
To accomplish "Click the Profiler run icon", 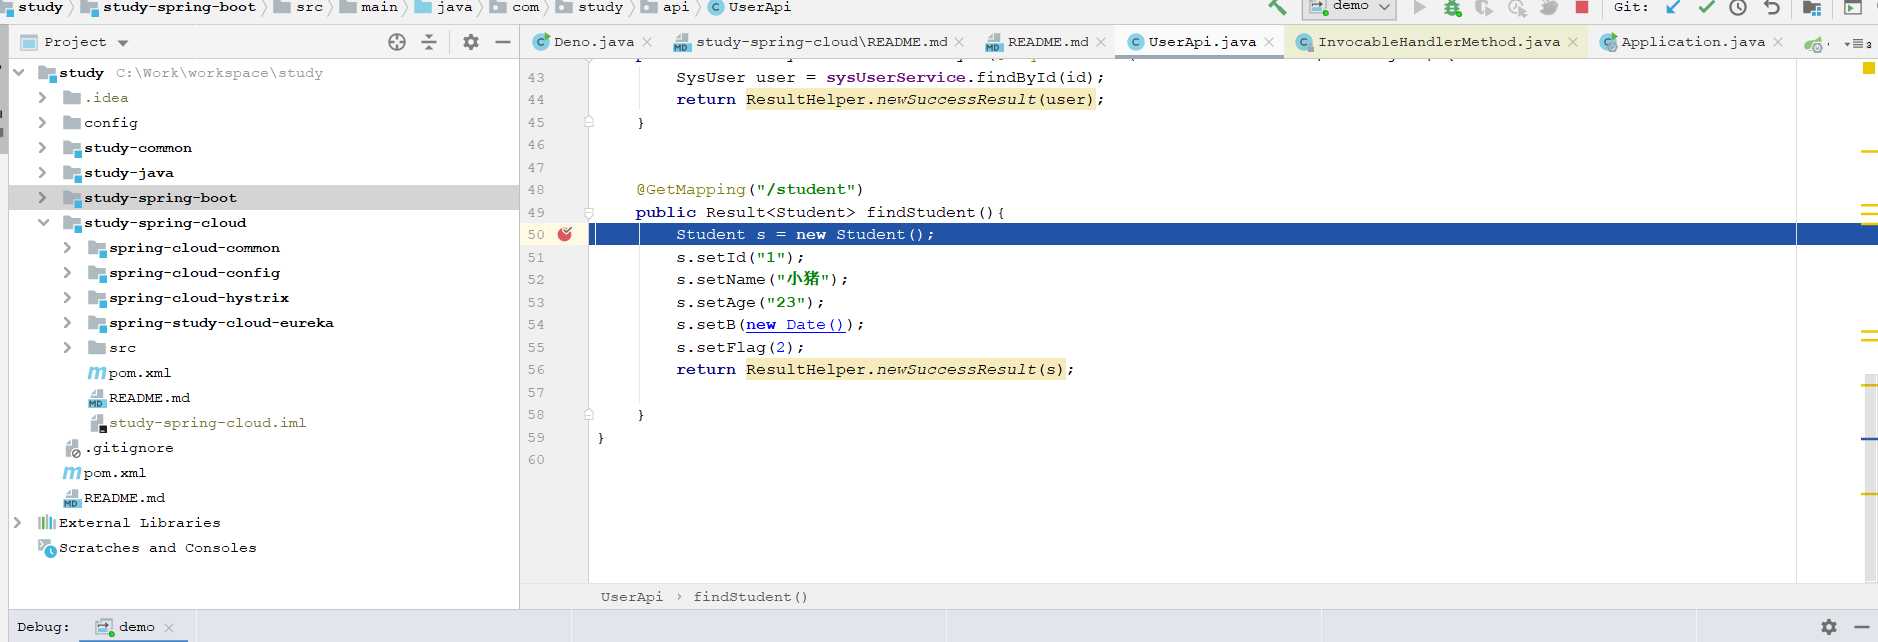I will click(1517, 8).
